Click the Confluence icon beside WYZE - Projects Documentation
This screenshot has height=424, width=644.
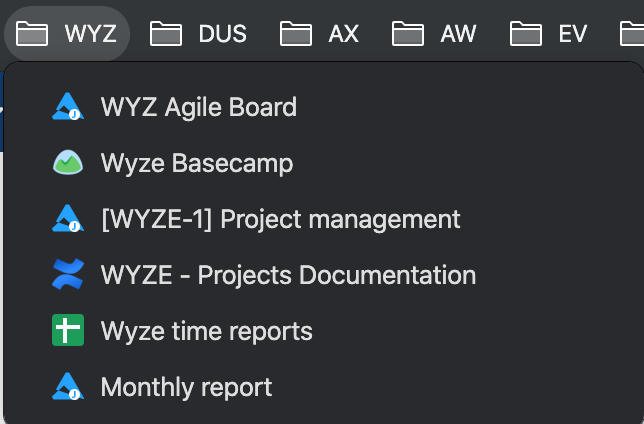tap(68, 274)
